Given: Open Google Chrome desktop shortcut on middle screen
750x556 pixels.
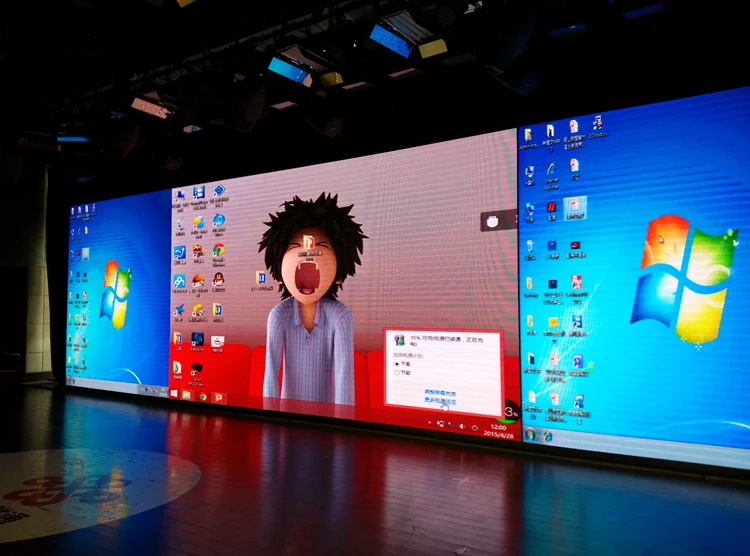Looking at the screenshot, I should pyautogui.click(x=219, y=250).
